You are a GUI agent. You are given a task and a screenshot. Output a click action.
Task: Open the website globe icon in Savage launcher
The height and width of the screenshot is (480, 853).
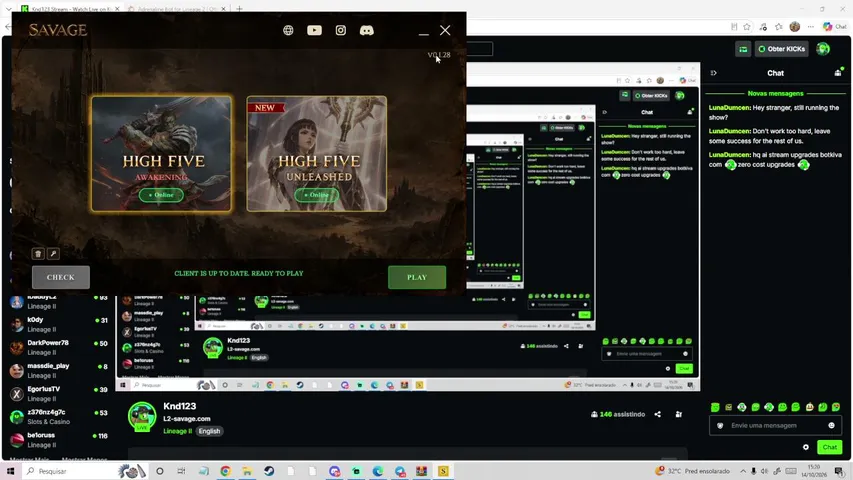(x=288, y=30)
